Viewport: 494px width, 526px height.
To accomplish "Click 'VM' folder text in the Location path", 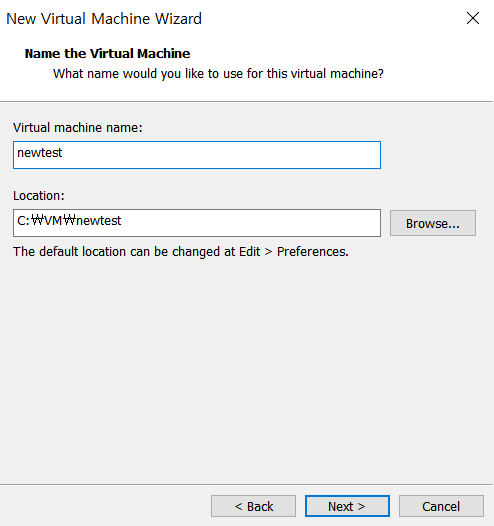I will pyautogui.click(x=53, y=221).
